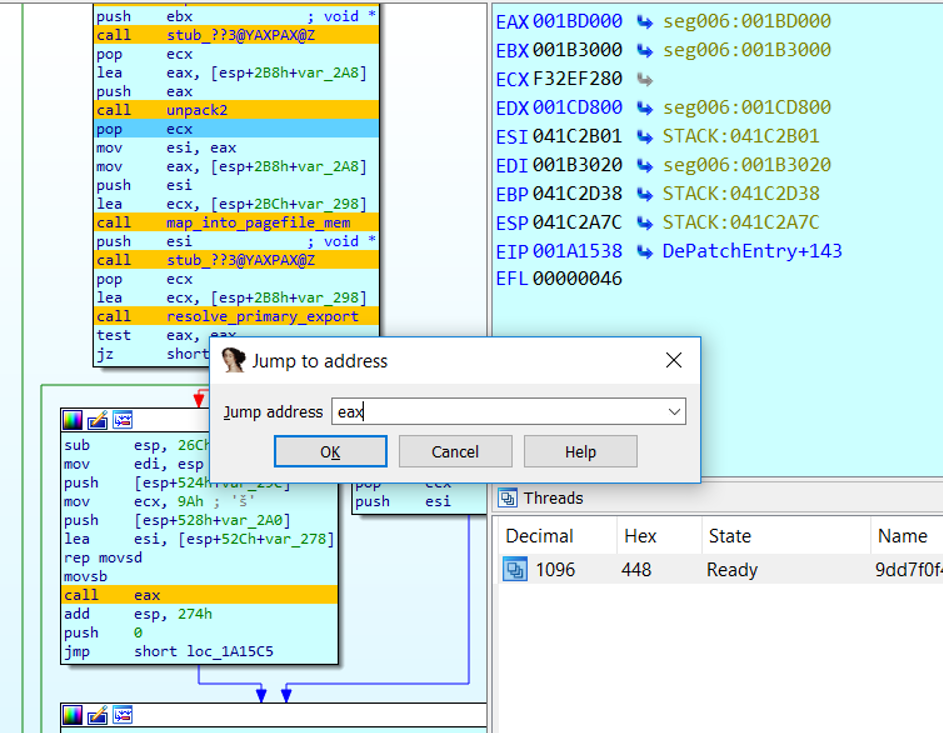Select ESI value 041C2B01

[577, 136]
